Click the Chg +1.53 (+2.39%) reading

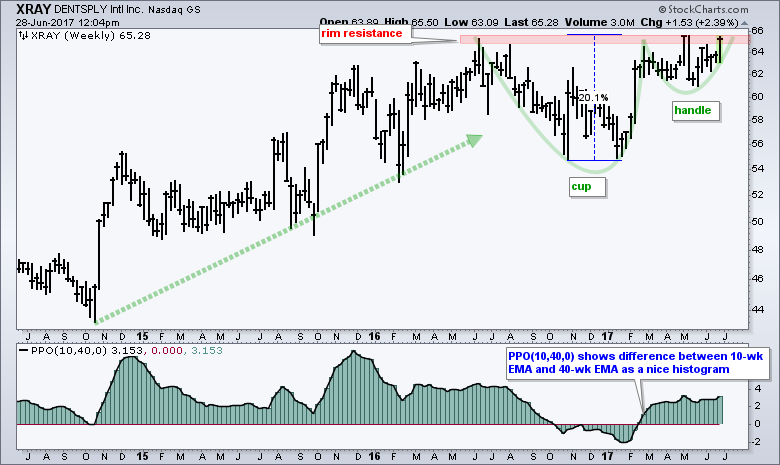click(689, 22)
